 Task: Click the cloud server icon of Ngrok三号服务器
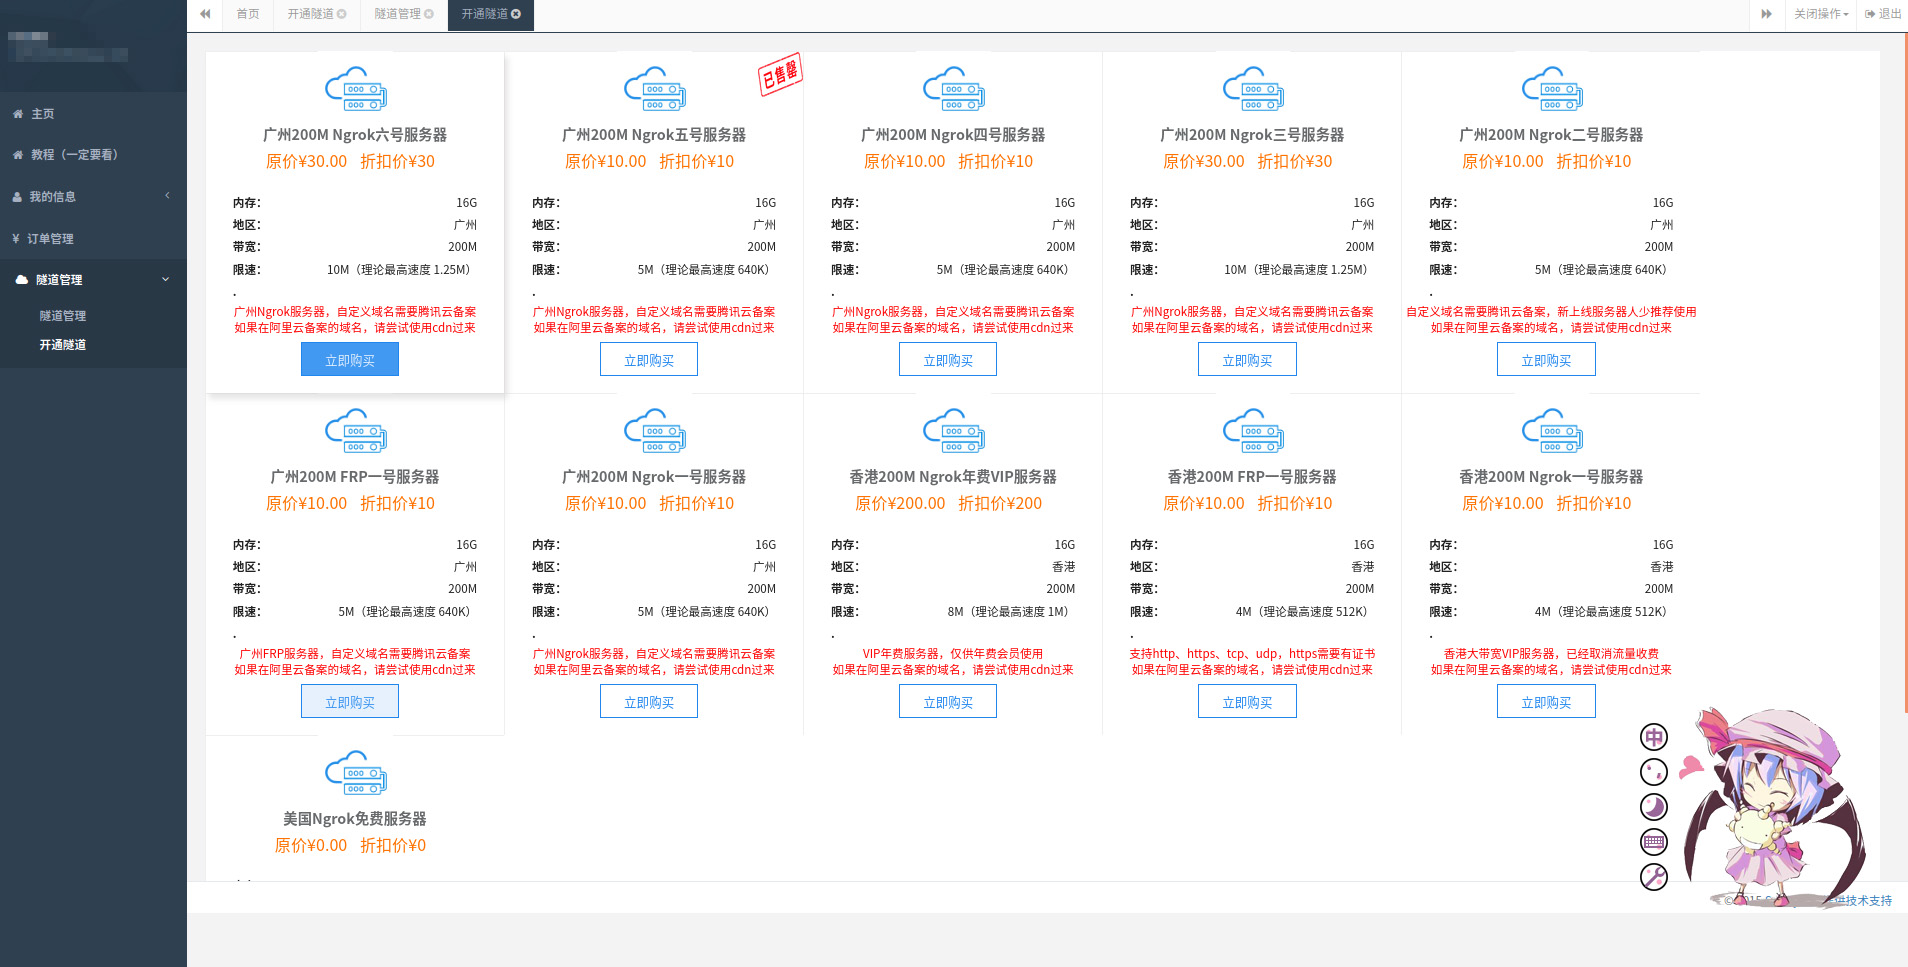click(x=1253, y=89)
